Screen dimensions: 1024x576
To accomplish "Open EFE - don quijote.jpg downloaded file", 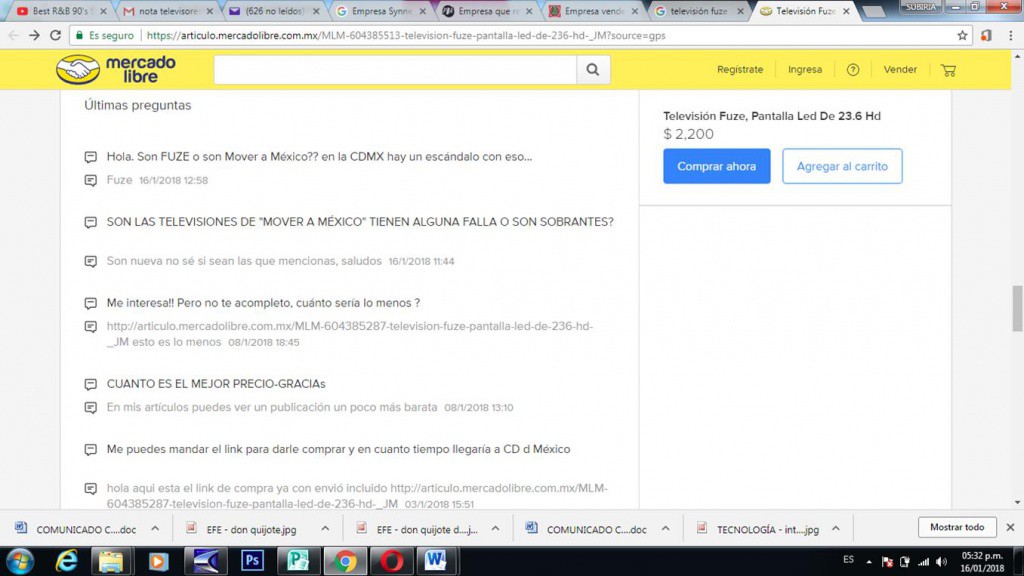I will 243,529.
